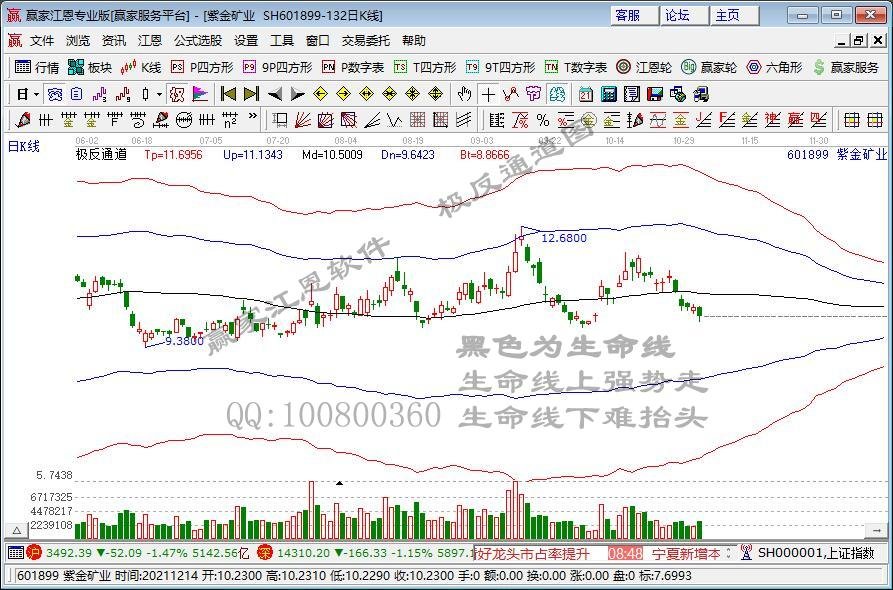Toggle the green tree-shaped toolbar button
Image resolution: width=893 pixels, height=590 pixels.
tap(558, 94)
